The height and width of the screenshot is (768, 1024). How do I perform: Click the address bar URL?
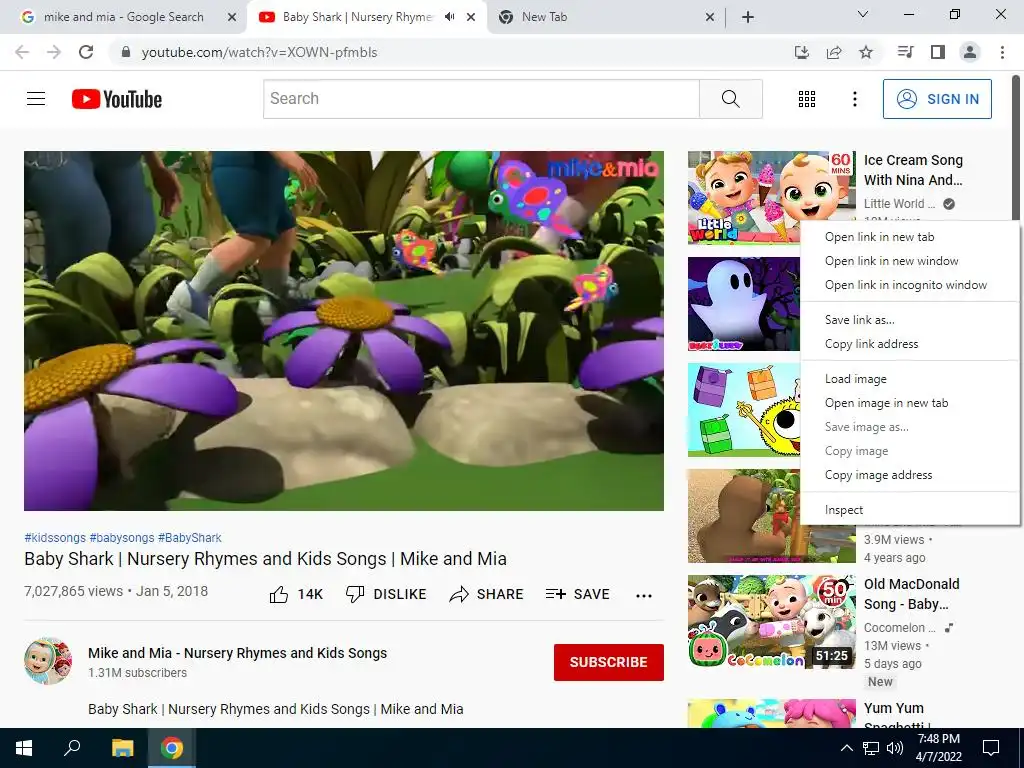pyautogui.click(x=259, y=52)
